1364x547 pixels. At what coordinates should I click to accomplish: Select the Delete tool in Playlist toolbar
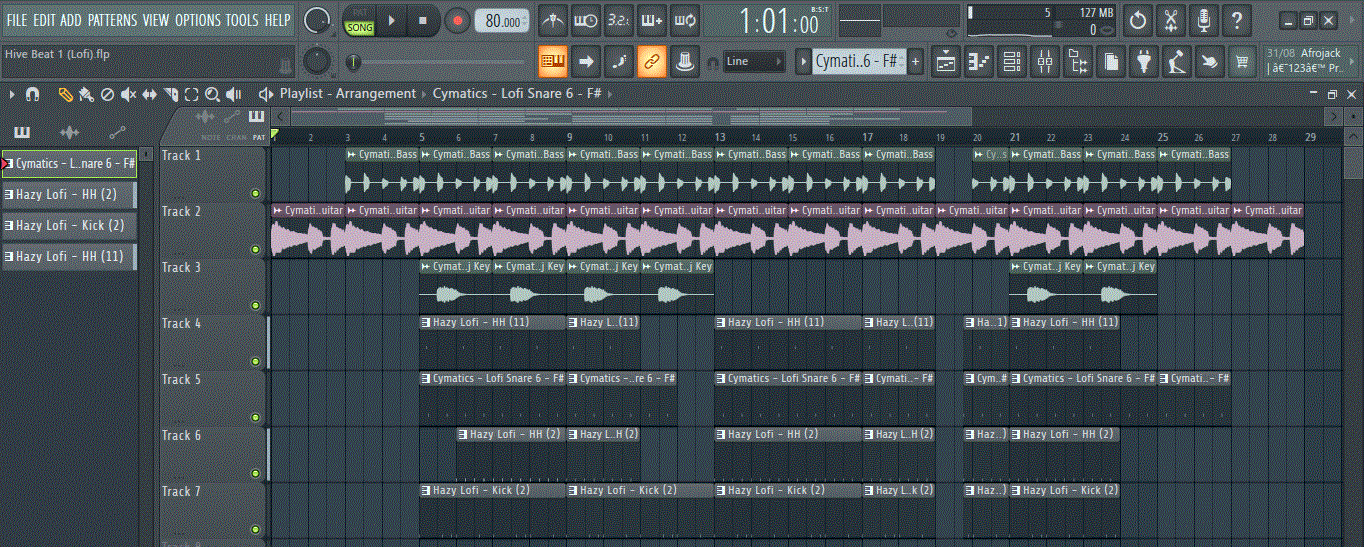pyautogui.click(x=107, y=94)
